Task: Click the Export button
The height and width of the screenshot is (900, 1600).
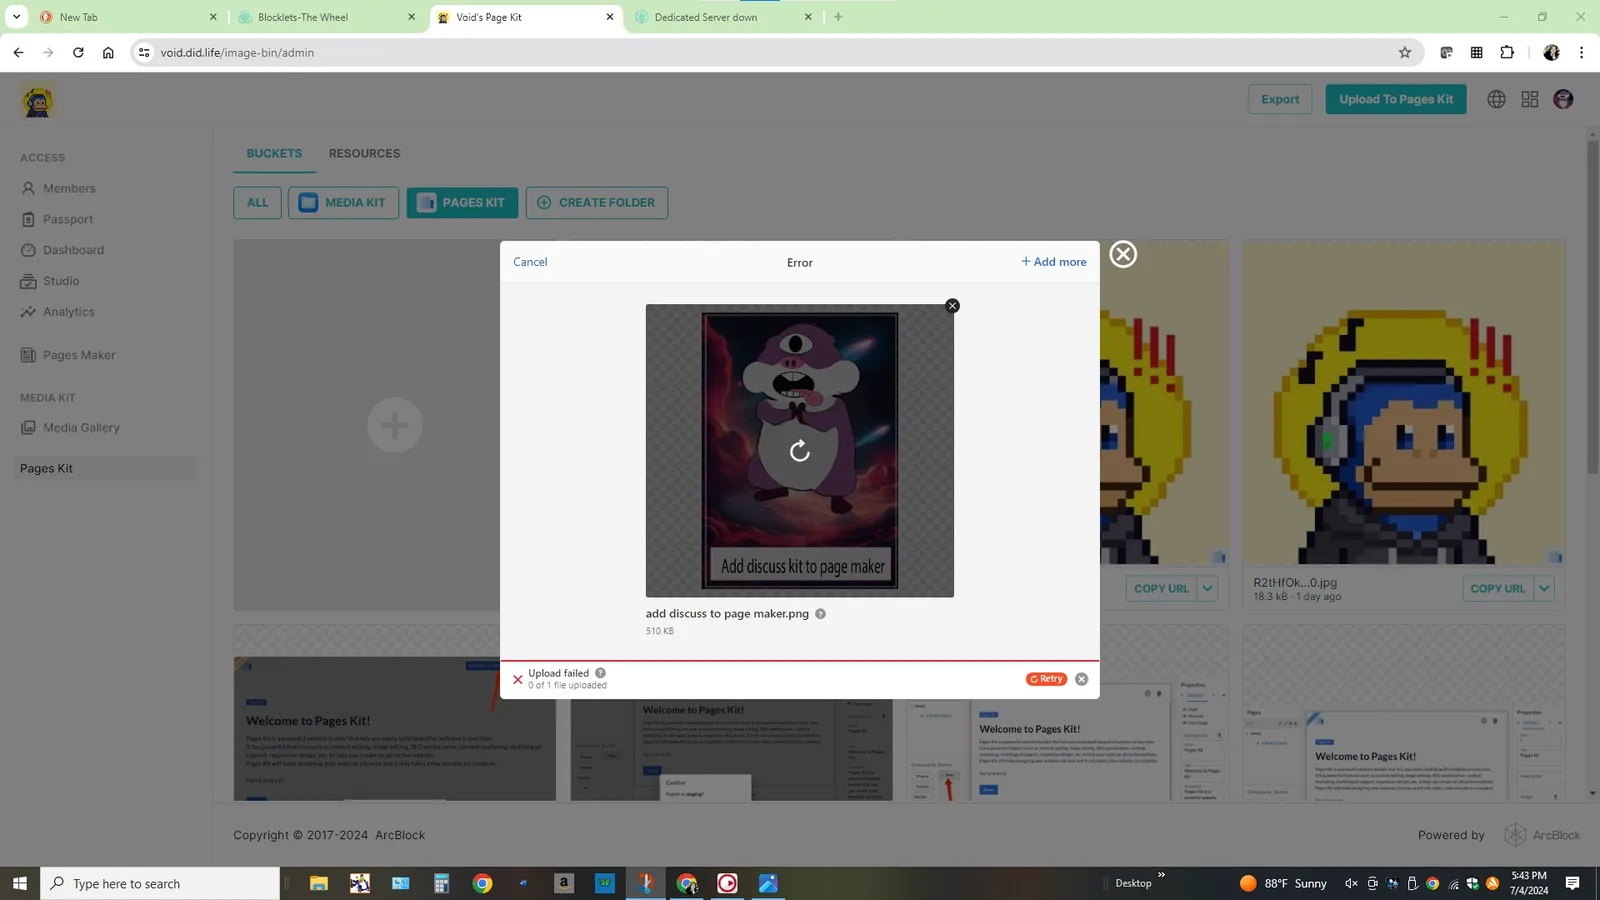Action: [1280, 99]
